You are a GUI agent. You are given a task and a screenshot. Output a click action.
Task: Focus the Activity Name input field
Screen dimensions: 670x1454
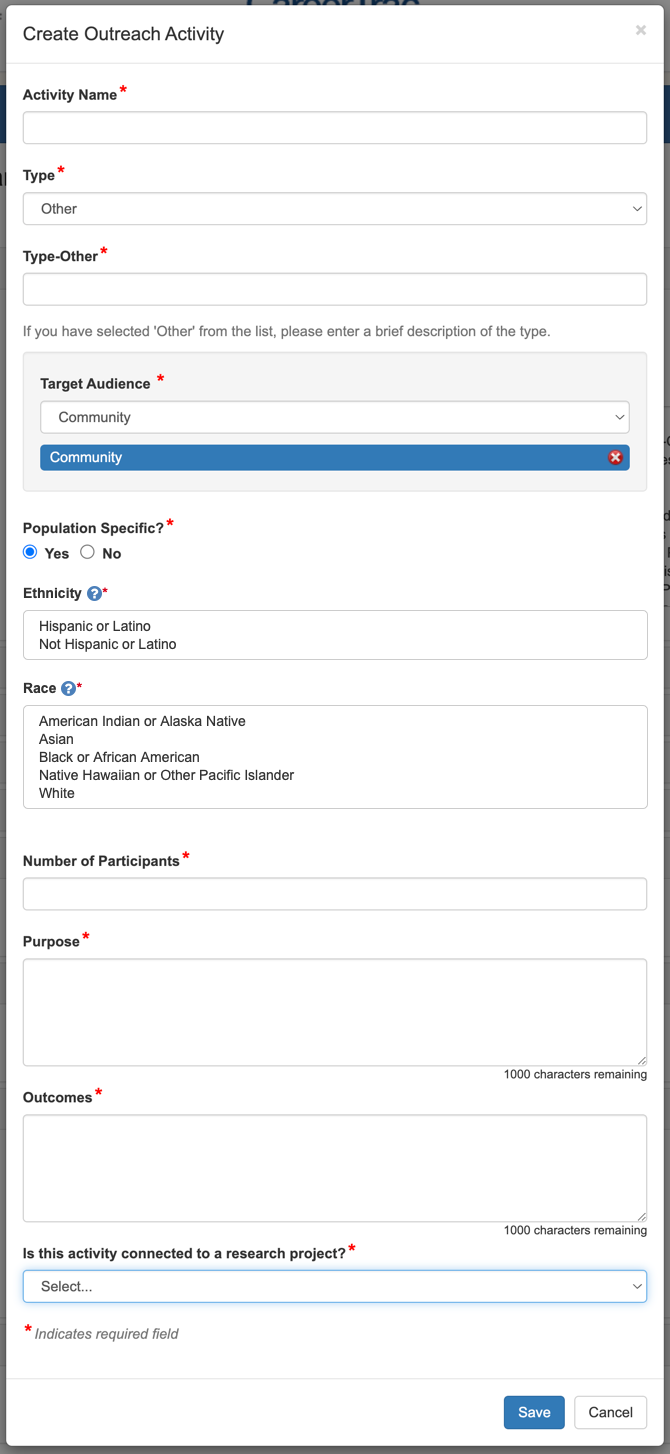coord(335,128)
